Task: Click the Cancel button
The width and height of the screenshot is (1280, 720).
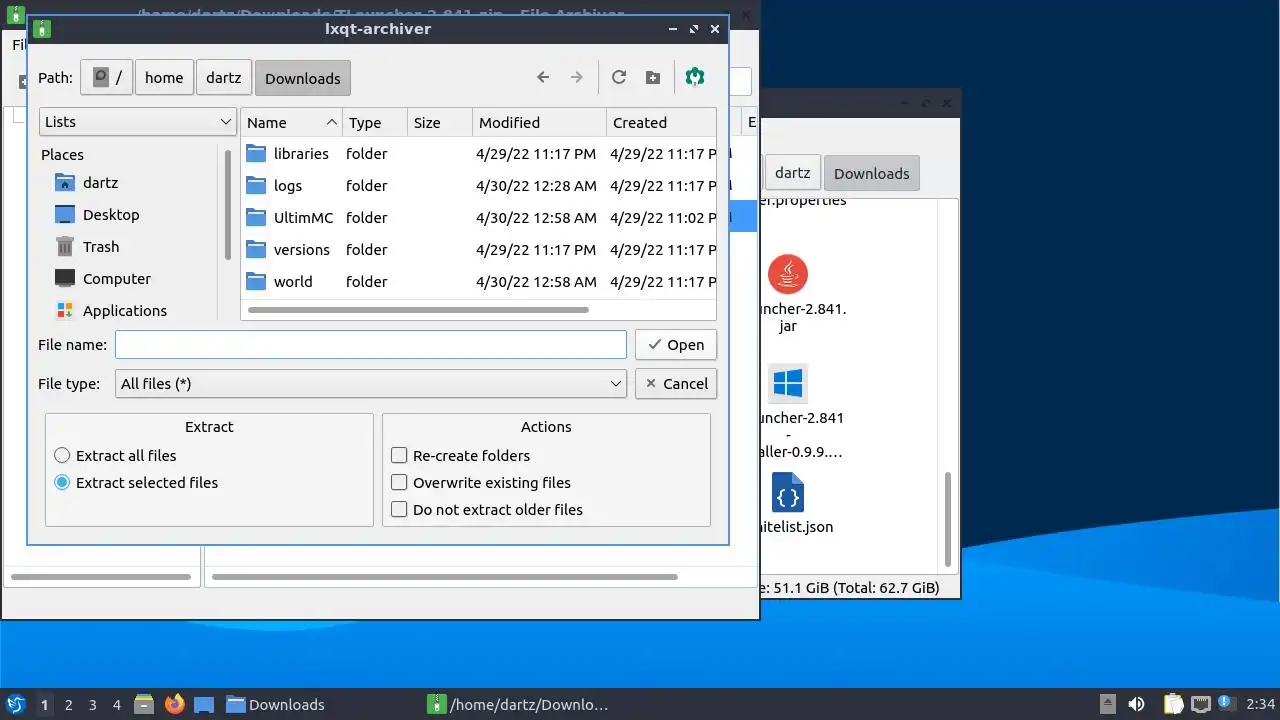Action: point(676,384)
